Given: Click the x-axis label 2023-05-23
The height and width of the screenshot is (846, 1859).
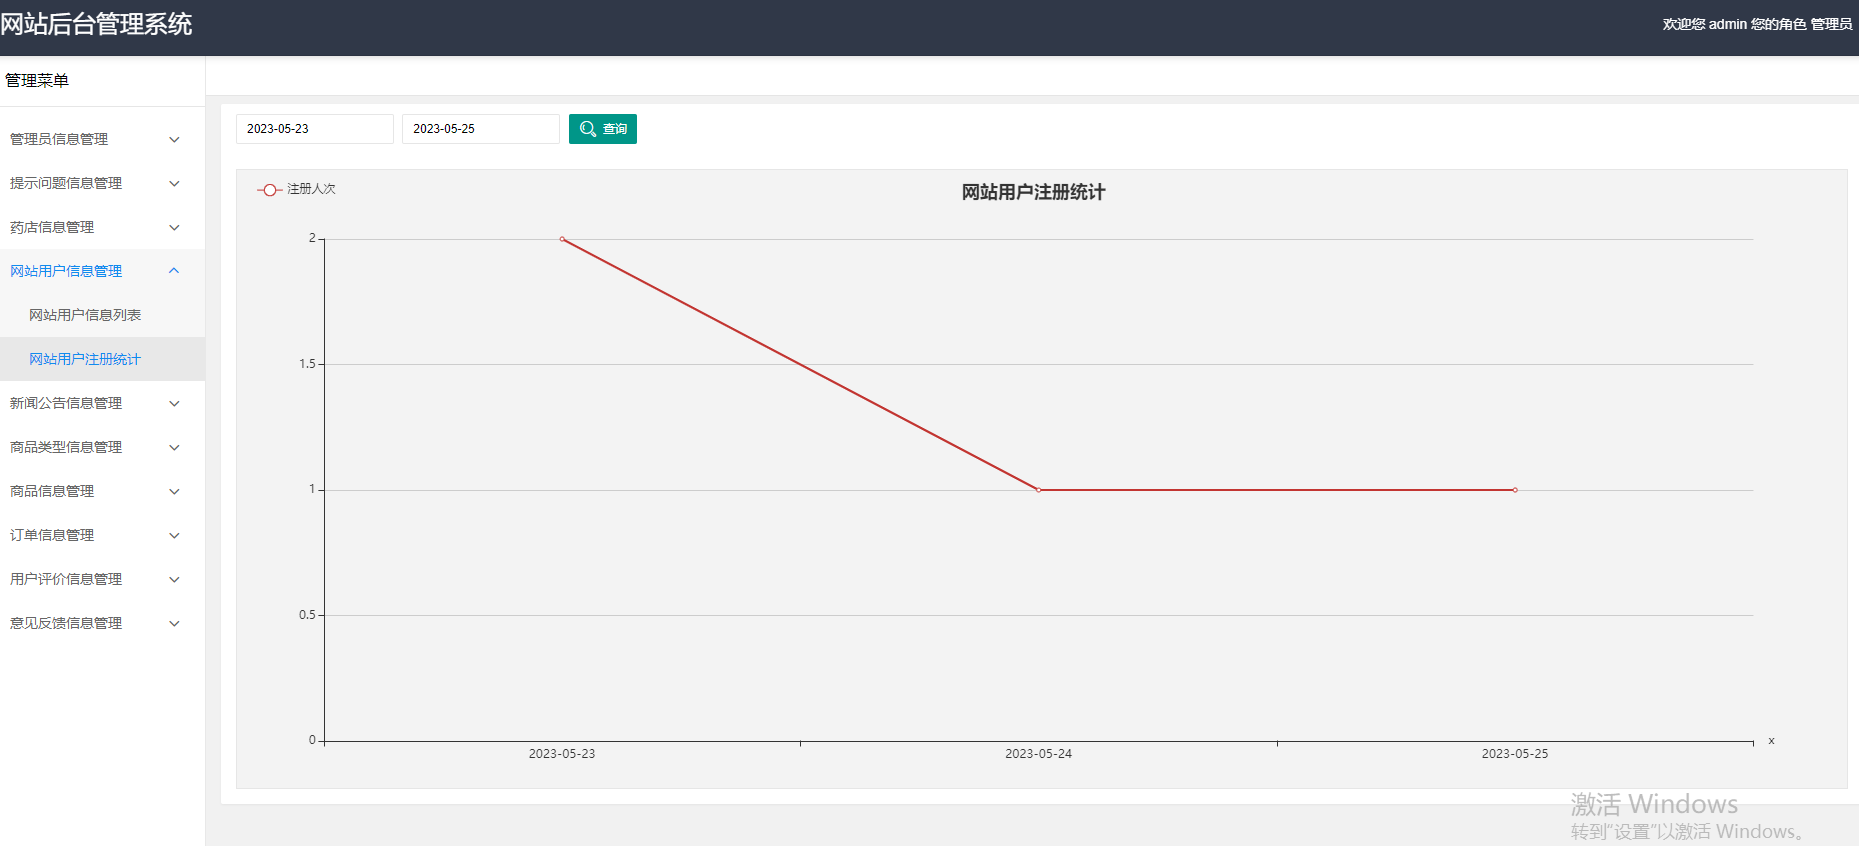Looking at the screenshot, I should click(562, 754).
